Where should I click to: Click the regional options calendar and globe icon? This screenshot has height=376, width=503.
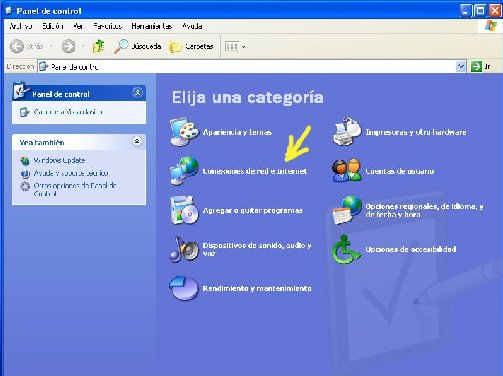tap(347, 210)
